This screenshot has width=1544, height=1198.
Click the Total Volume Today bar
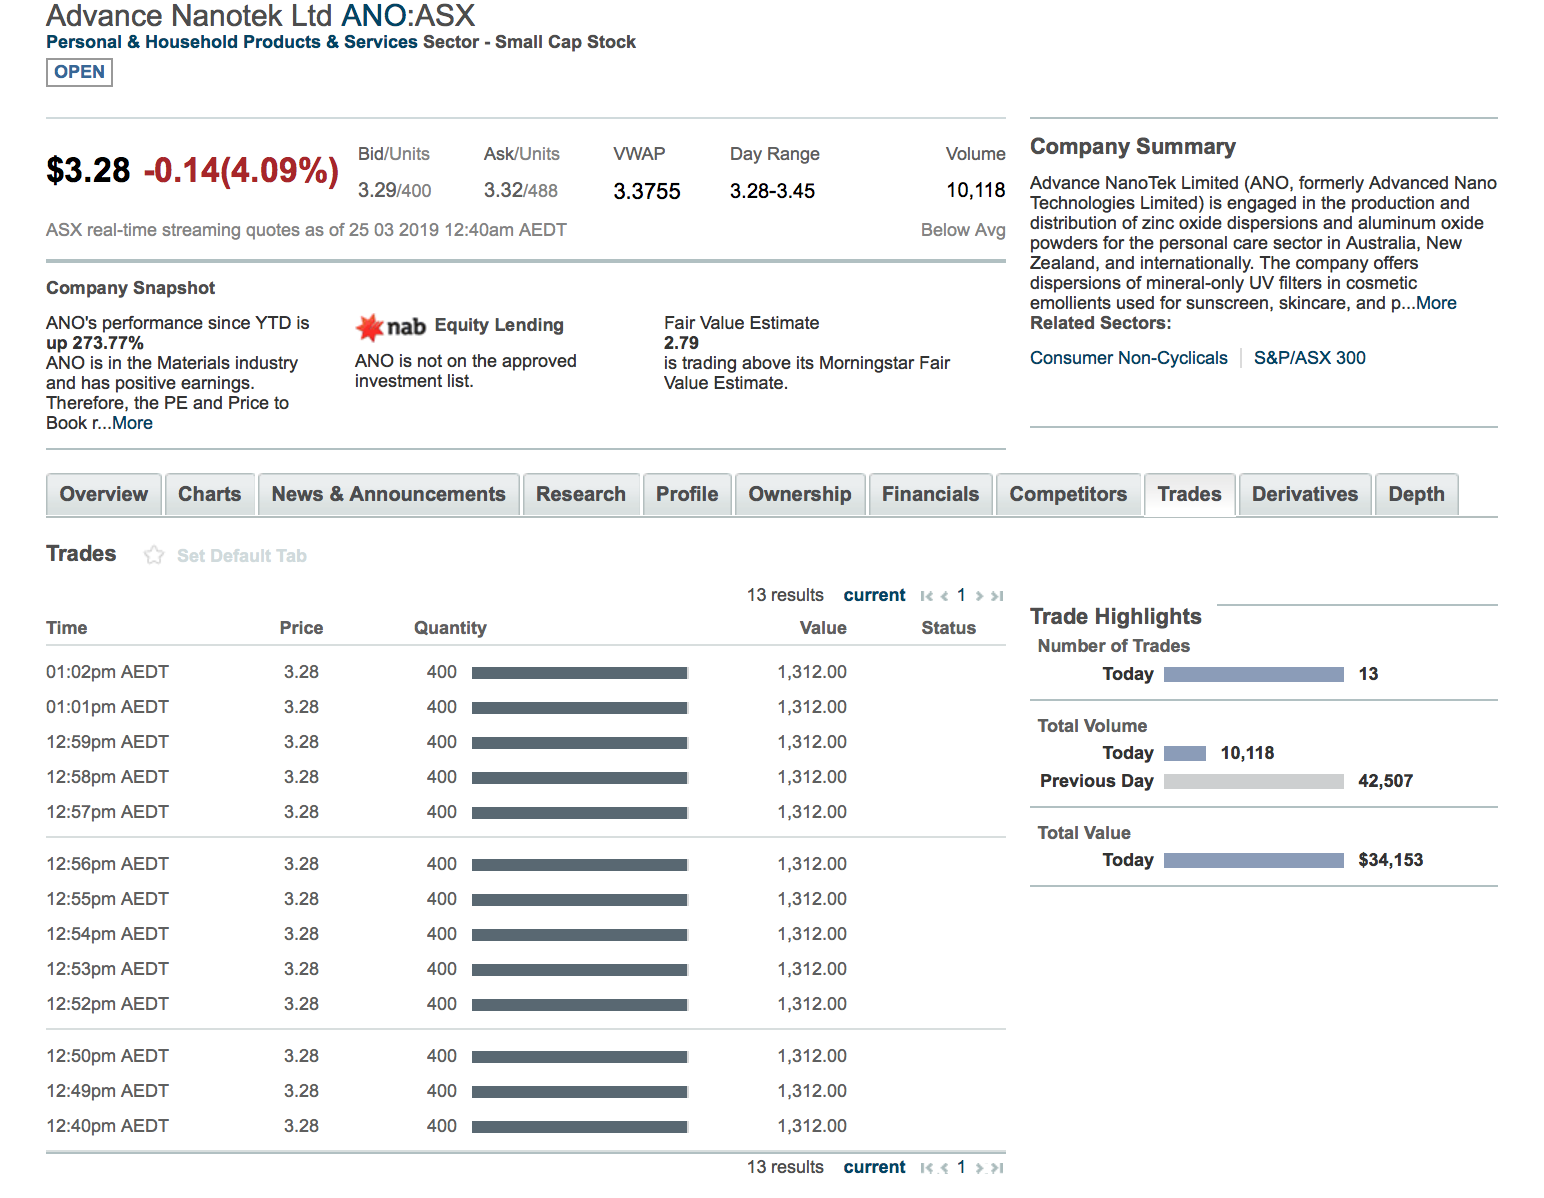point(1185,754)
